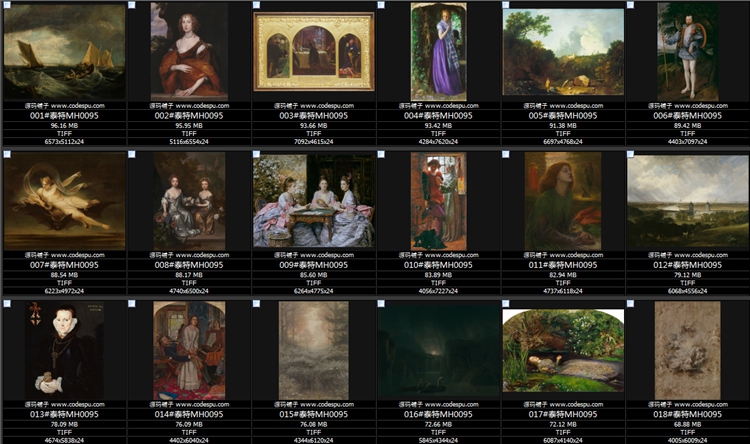Click the dimensions 4284x7620x24
The image size is (750, 444).
click(x=439, y=142)
